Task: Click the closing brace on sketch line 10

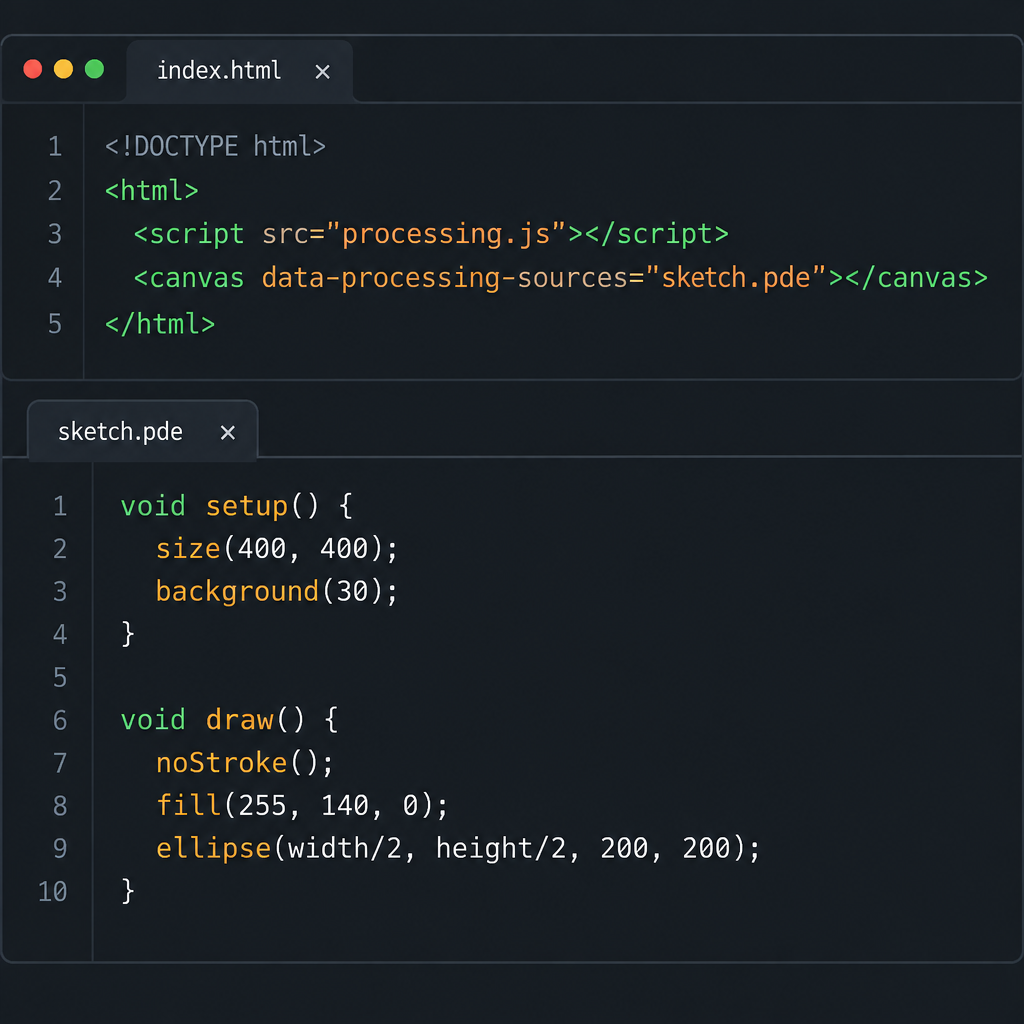Action: (x=128, y=891)
